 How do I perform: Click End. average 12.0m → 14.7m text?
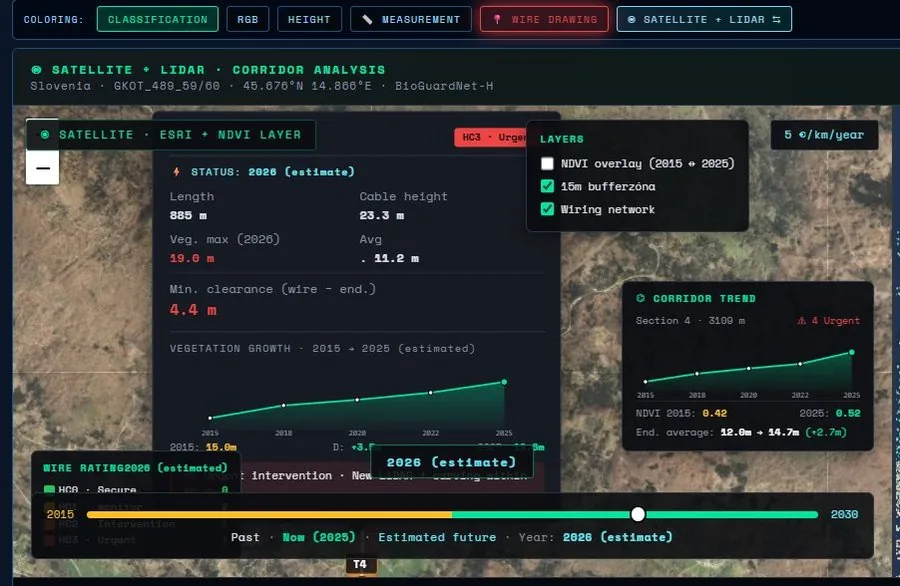coord(741,432)
